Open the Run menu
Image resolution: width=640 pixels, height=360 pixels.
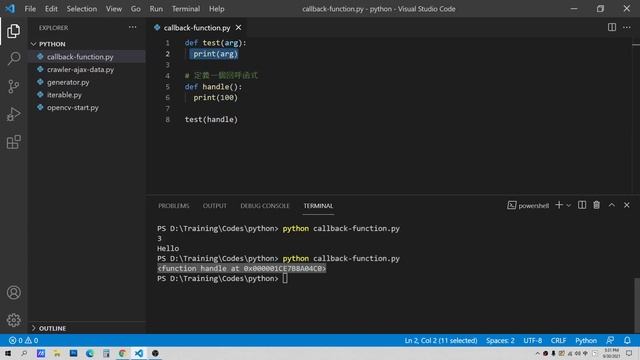pyautogui.click(x=156, y=9)
